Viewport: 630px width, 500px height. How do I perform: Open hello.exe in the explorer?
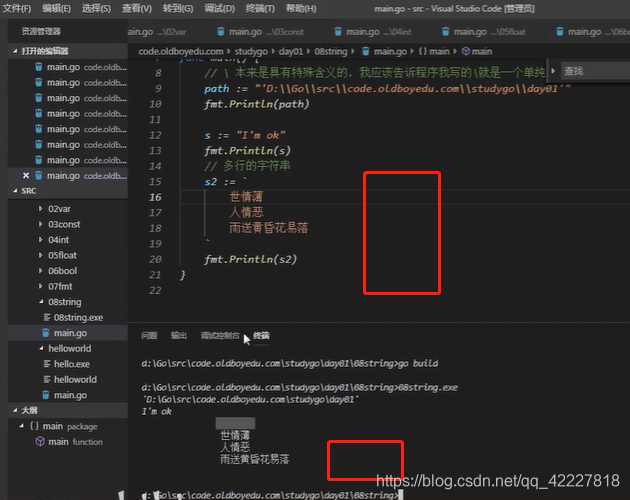72,364
